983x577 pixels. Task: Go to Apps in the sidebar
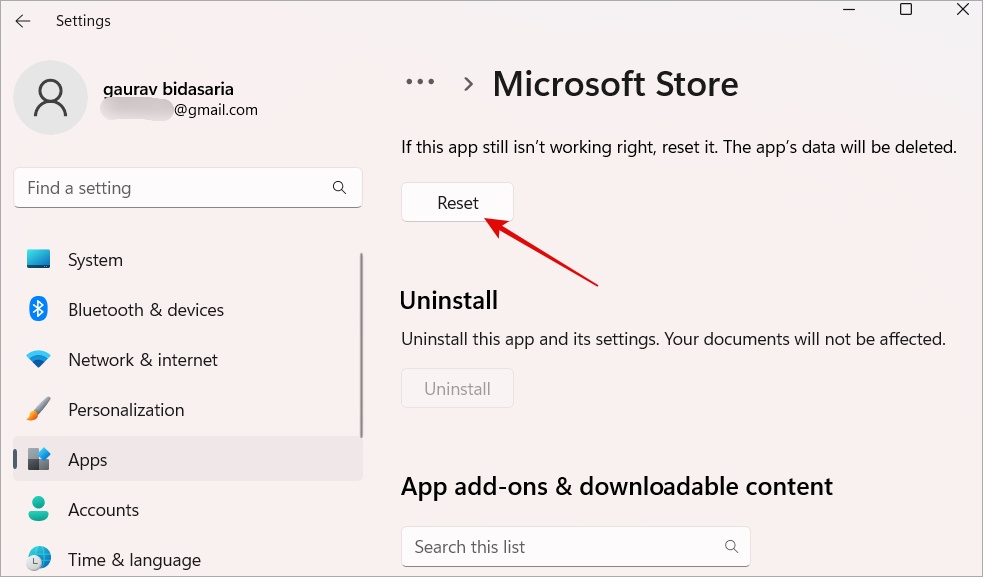click(88, 460)
